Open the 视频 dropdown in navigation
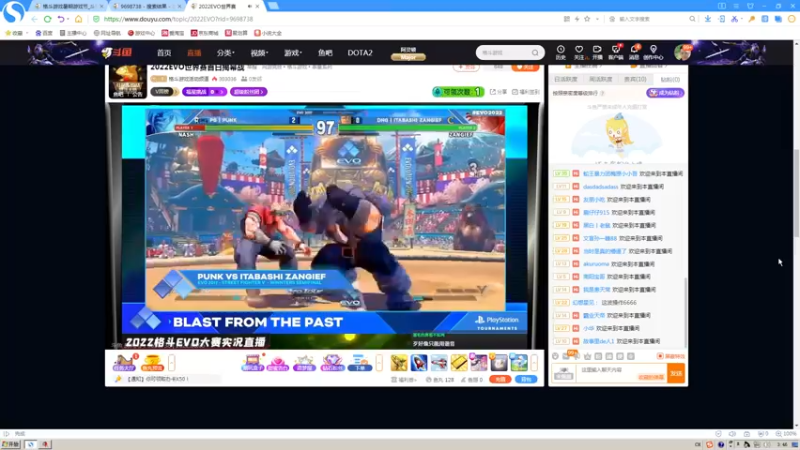The width and height of the screenshot is (800, 450). click(259, 53)
